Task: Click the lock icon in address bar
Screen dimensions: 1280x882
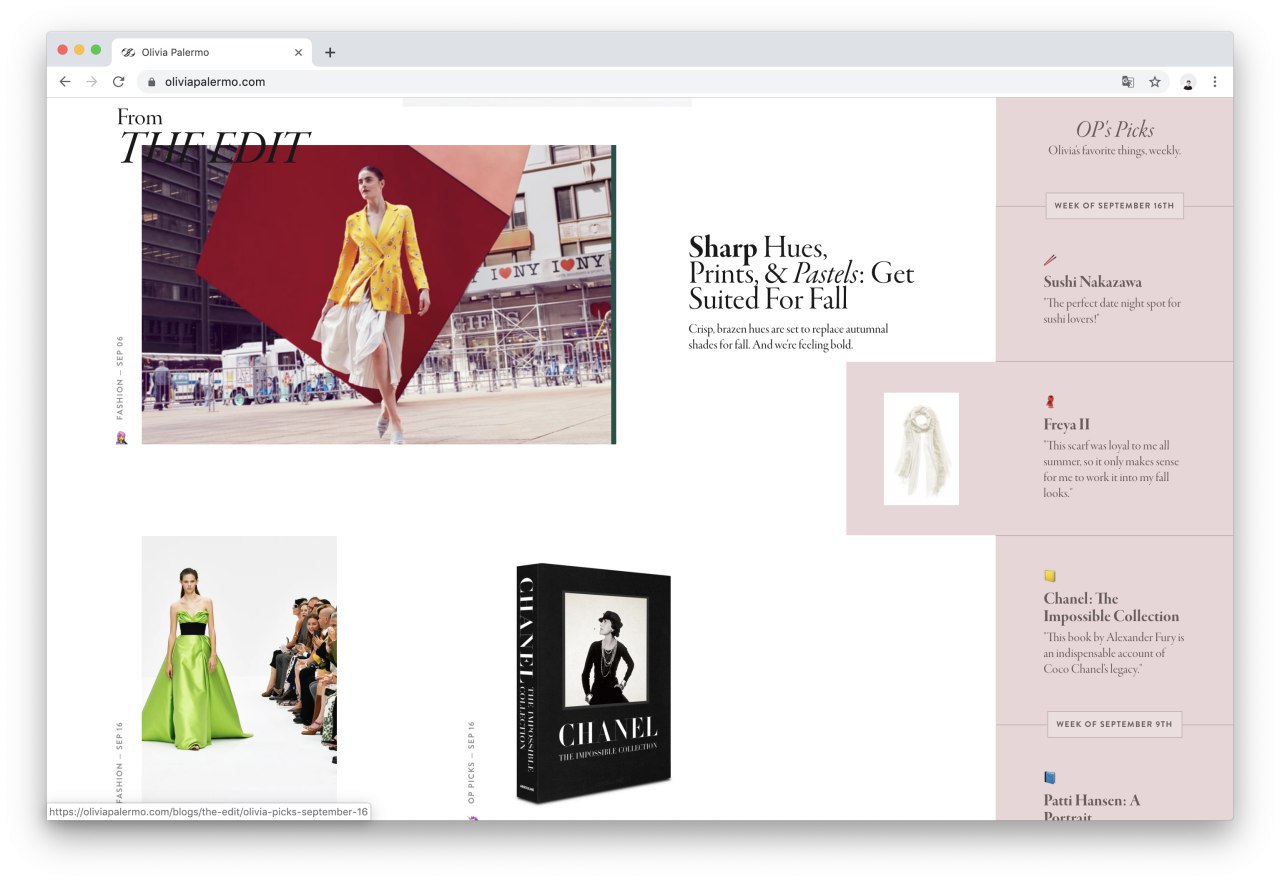Action: 152,82
